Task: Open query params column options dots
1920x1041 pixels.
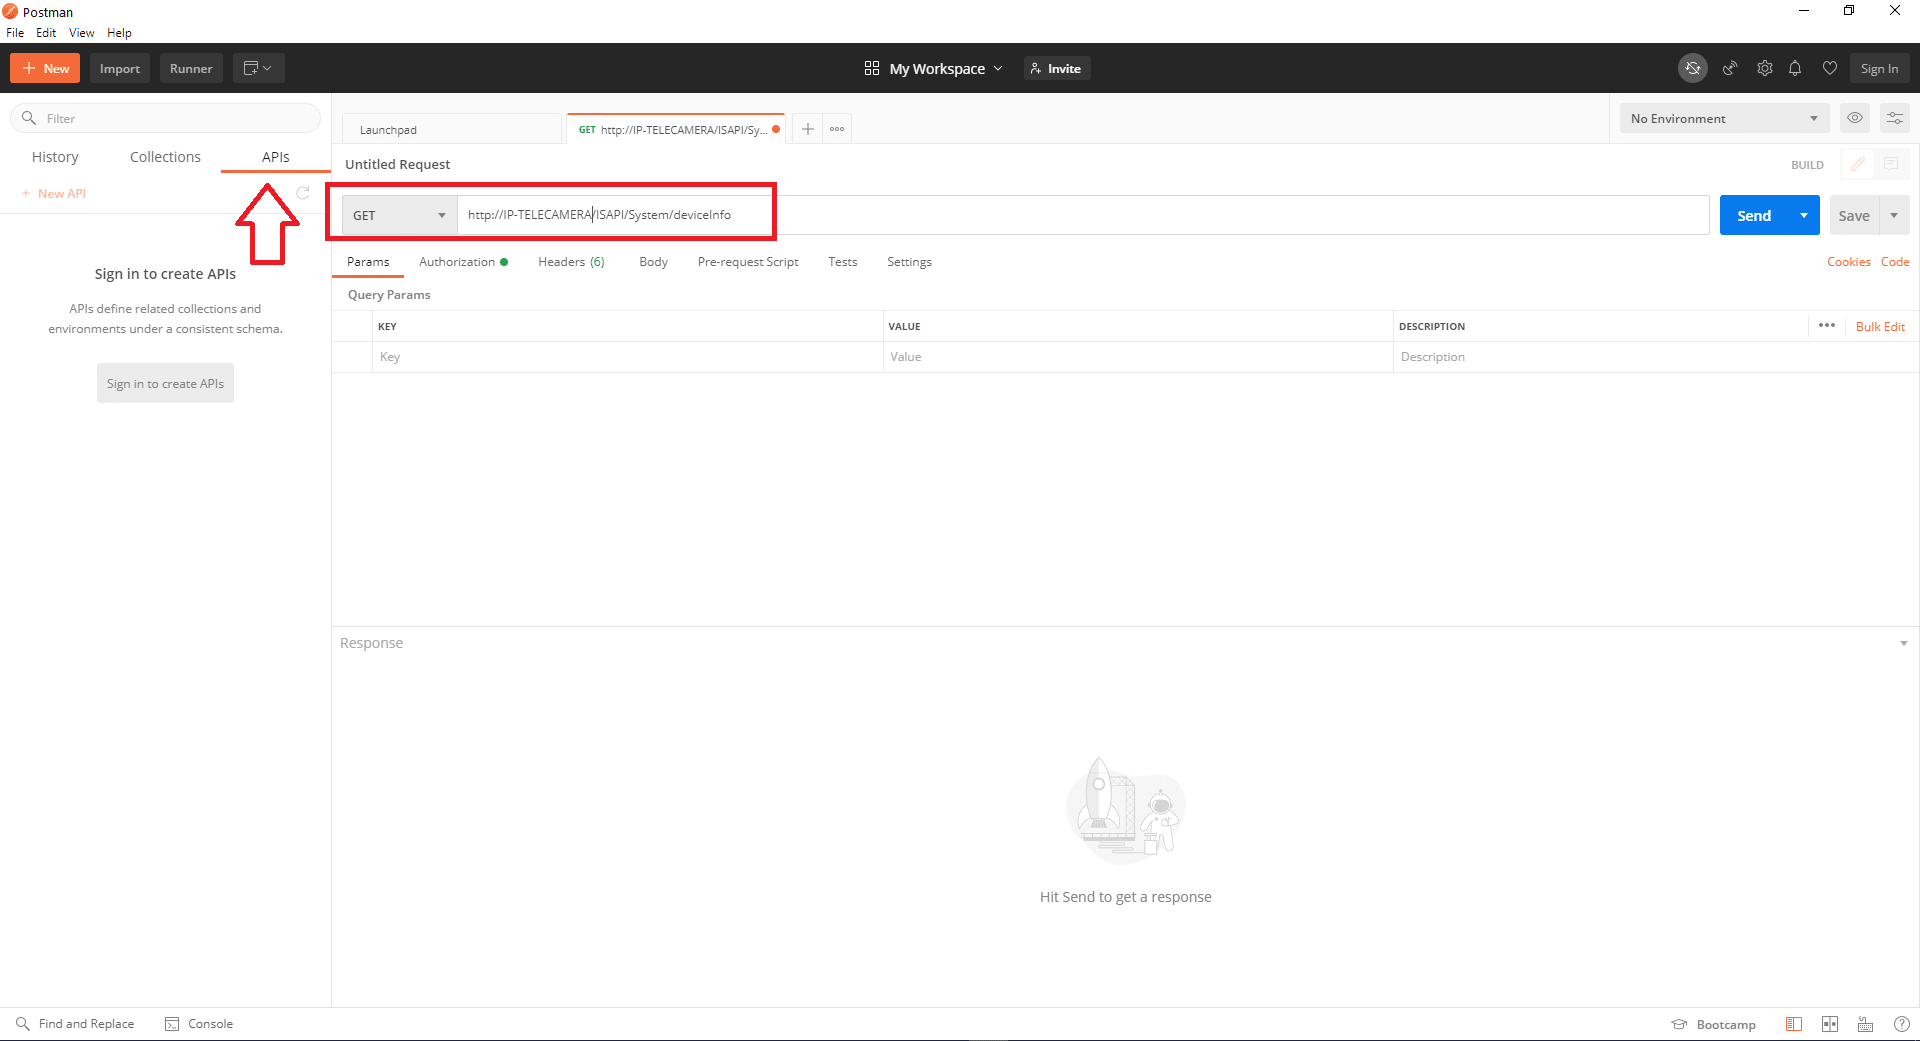Action: tap(1827, 326)
